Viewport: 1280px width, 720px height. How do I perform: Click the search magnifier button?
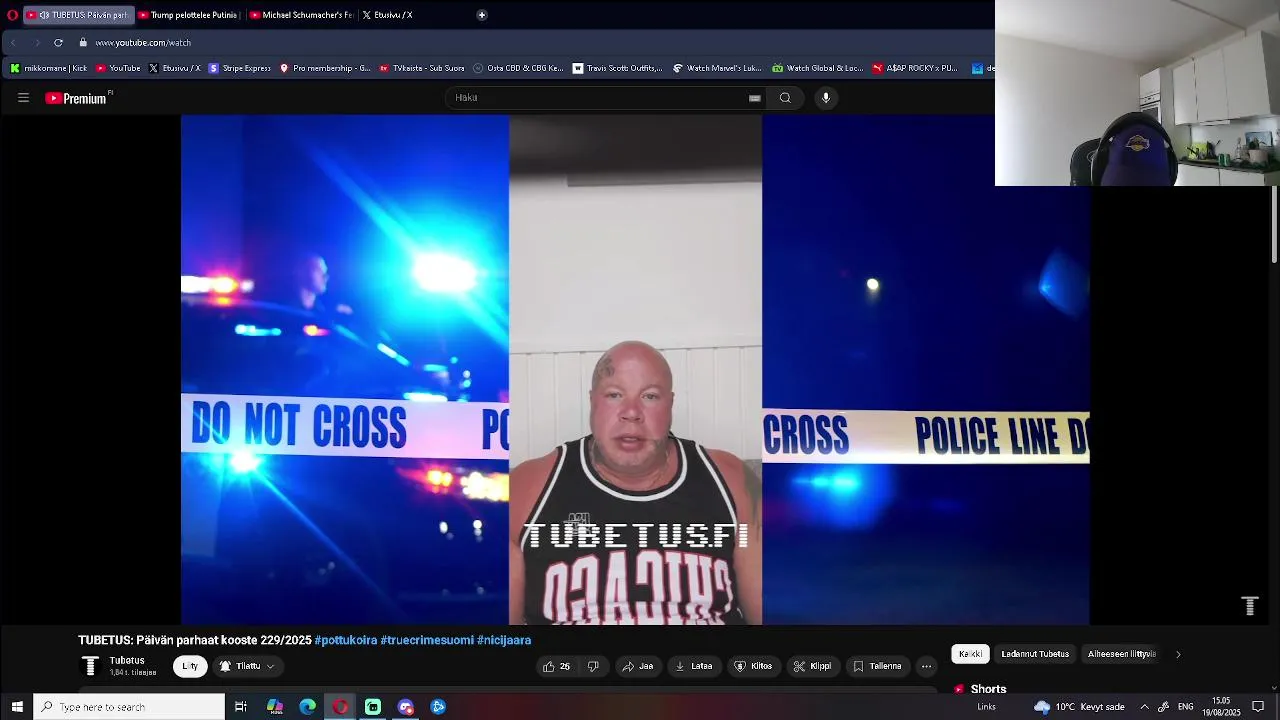[x=785, y=98]
